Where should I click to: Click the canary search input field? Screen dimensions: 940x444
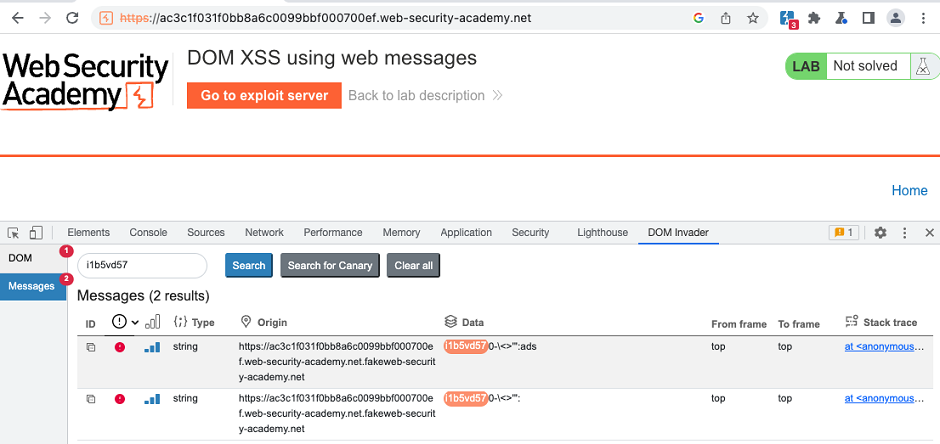[142, 265]
